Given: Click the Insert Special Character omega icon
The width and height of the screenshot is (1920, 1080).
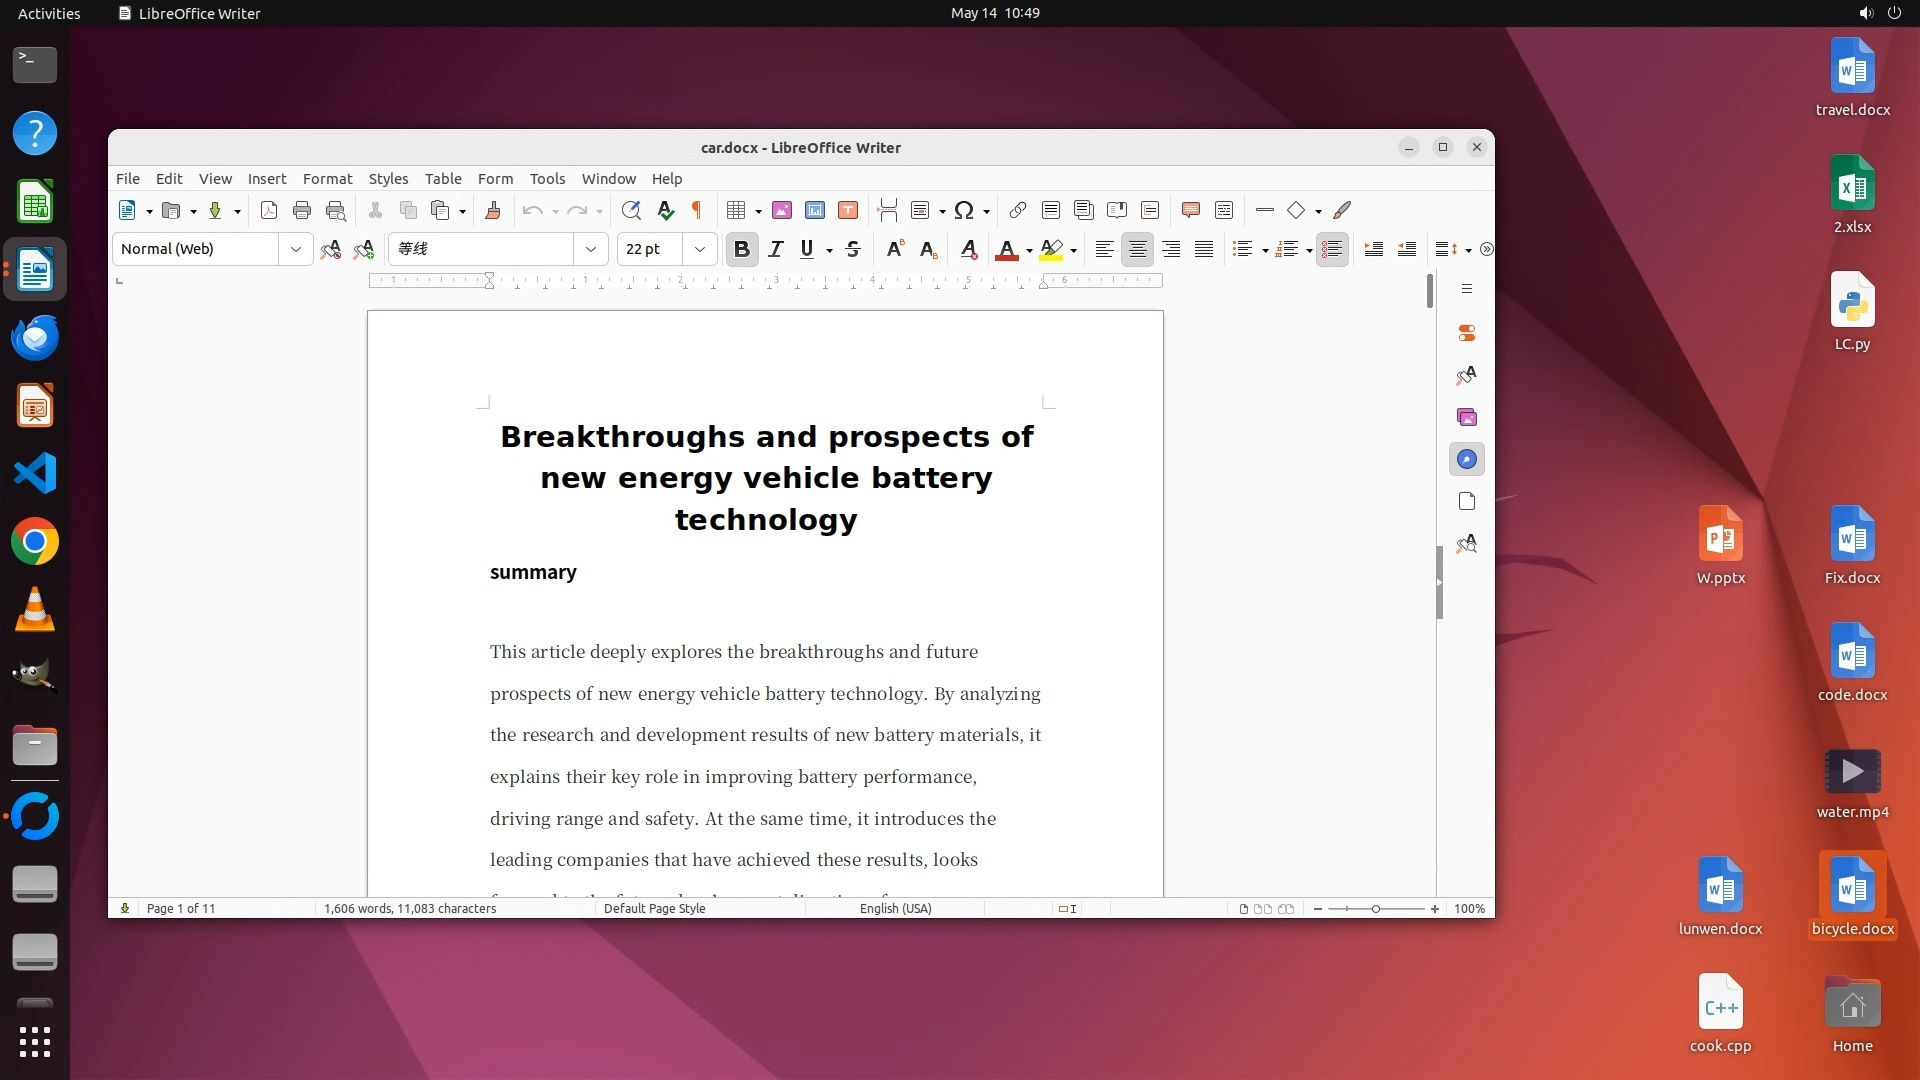Looking at the screenshot, I should pyautogui.click(x=963, y=210).
